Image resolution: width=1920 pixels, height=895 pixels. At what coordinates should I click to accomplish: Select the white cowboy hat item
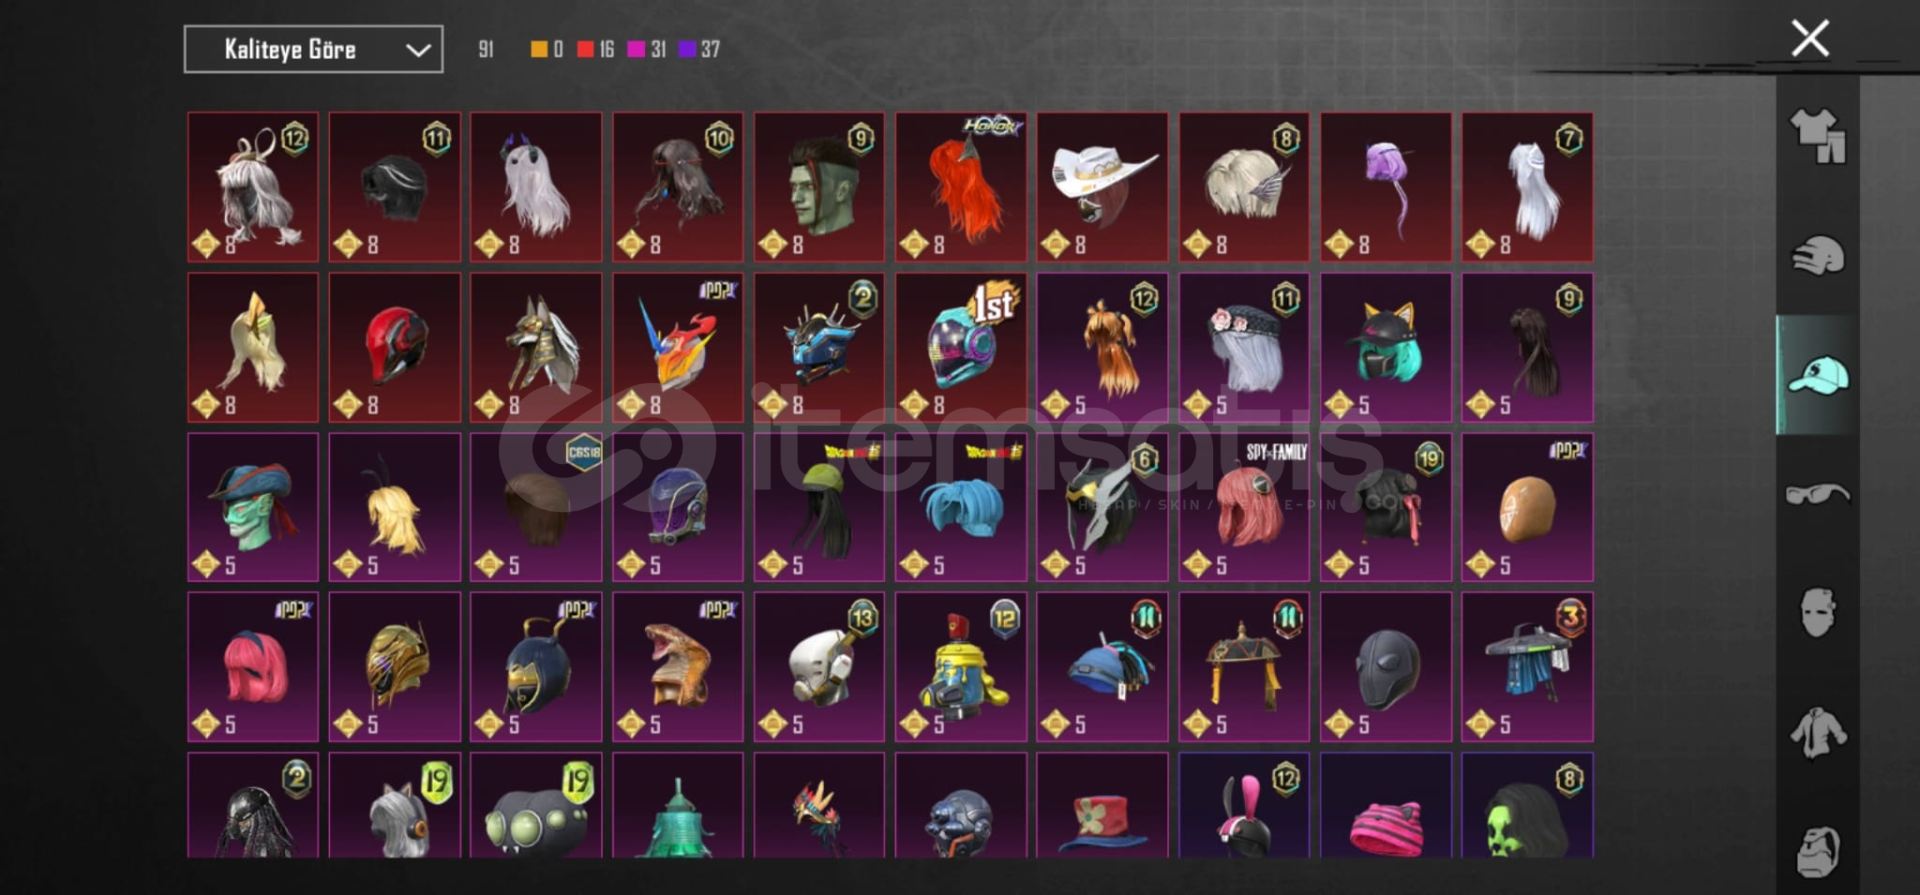(x=1102, y=187)
